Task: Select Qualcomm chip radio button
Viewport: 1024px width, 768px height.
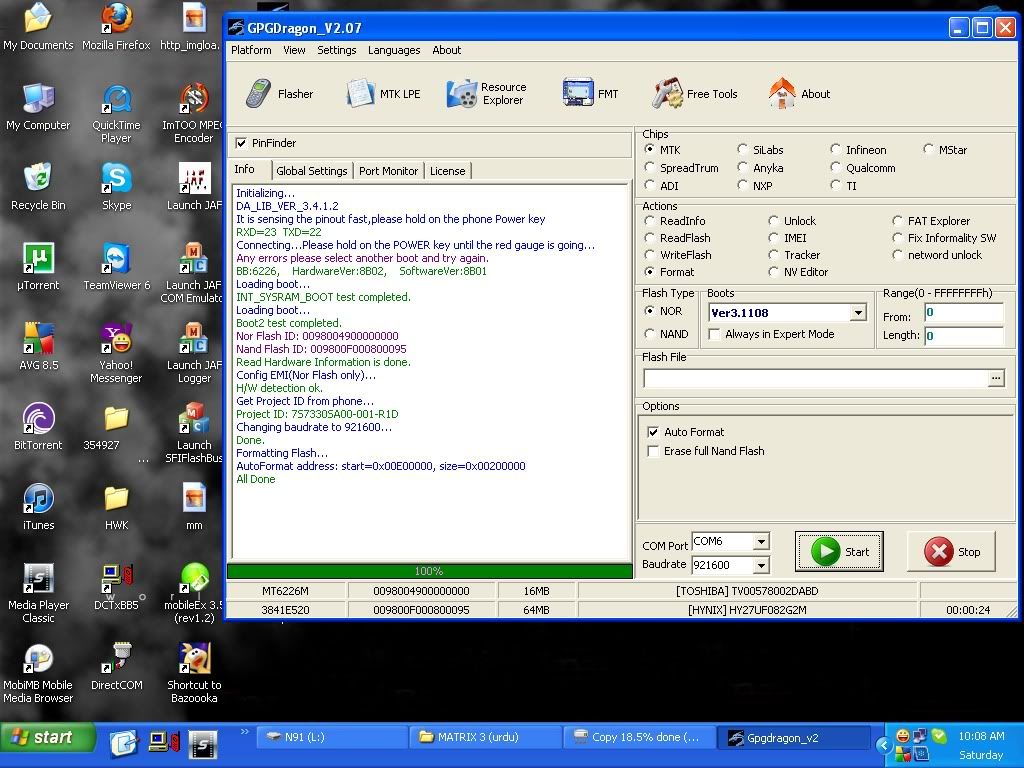Action: pyautogui.click(x=836, y=168)
